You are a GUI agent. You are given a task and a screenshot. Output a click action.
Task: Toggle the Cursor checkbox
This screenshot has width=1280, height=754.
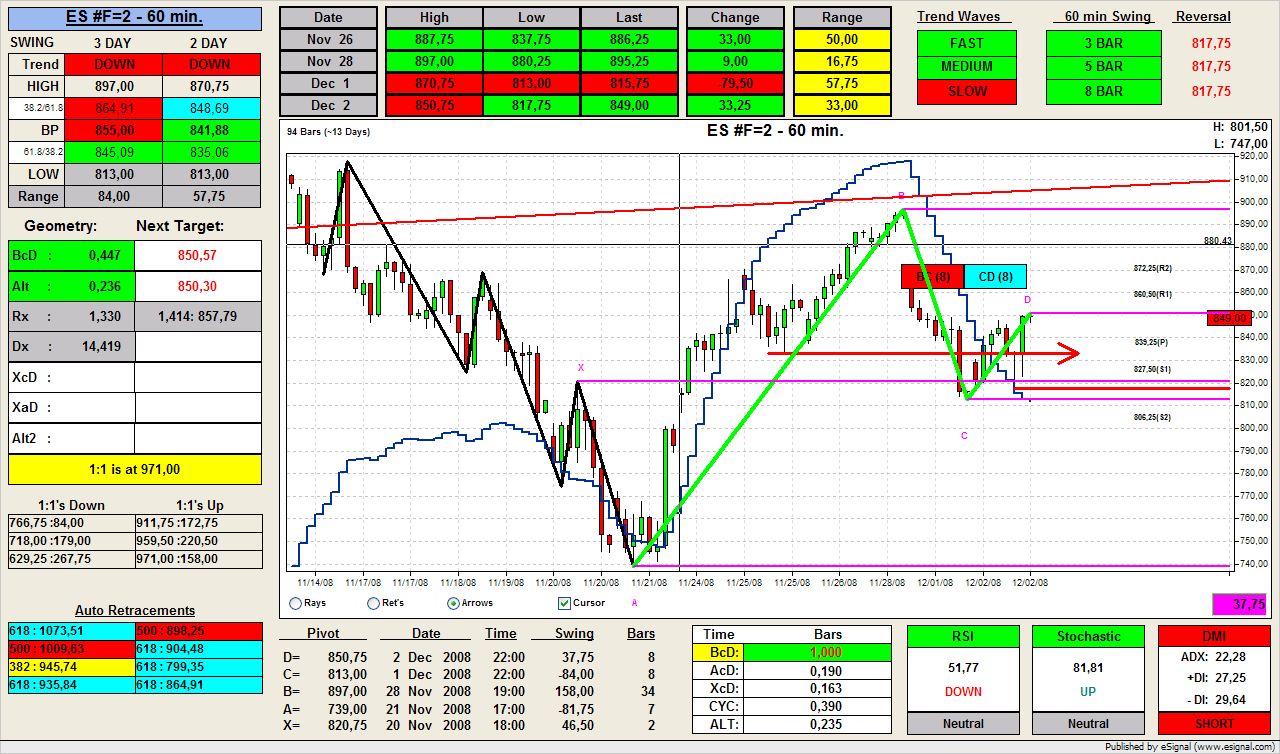click(x=564, y=603)
